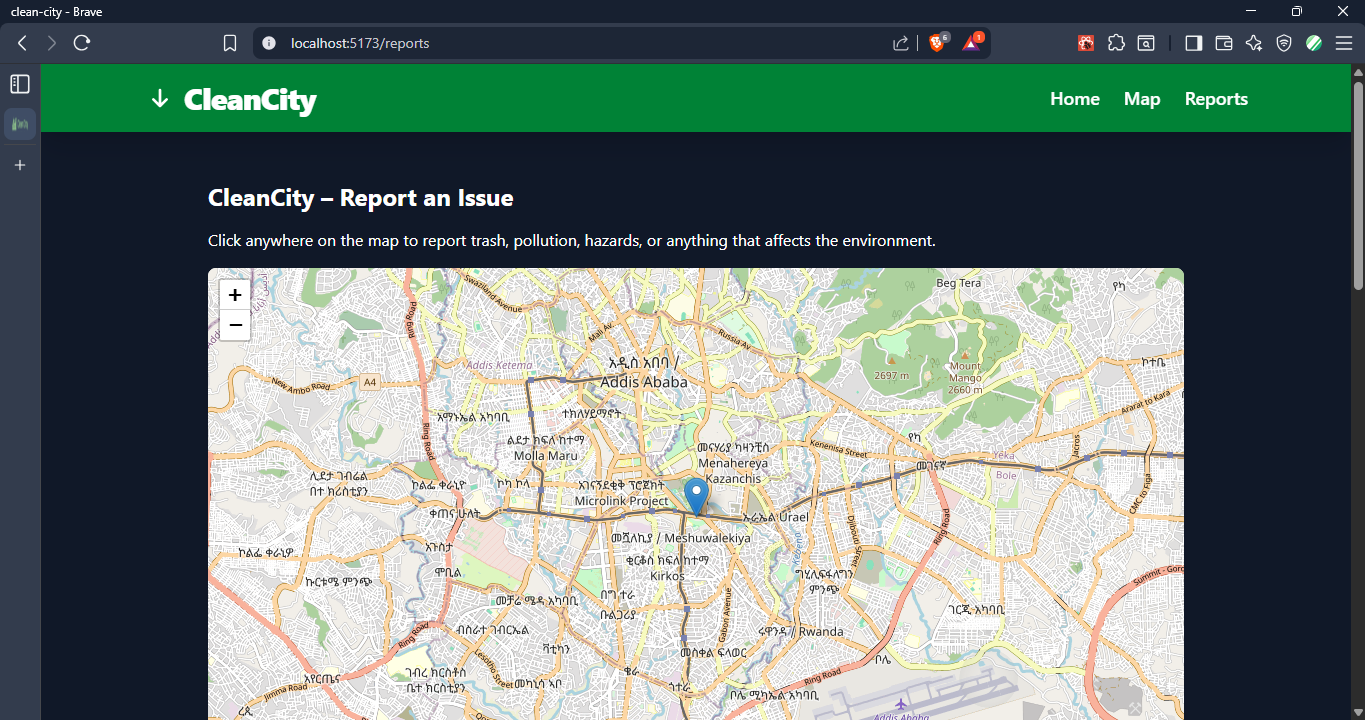This screenshot has height=720, width=1365.
Task: Navigate to the Home nav link
Action: pyautogui.click(x=1075, y=99)
